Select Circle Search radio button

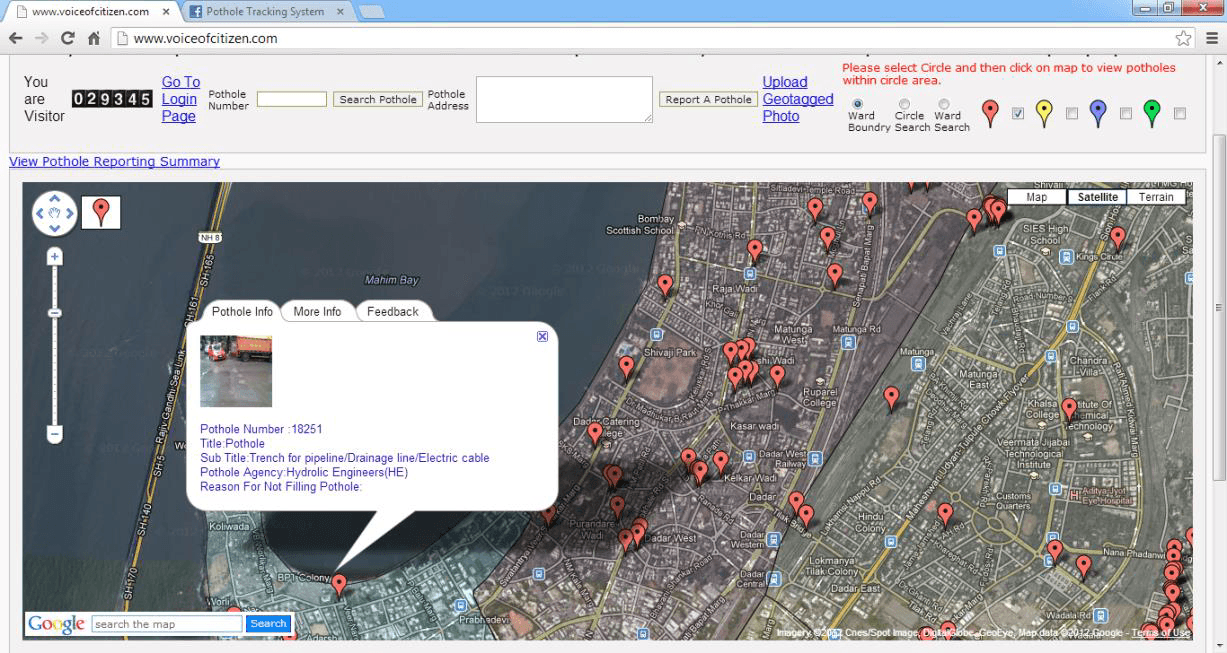(905, 104)
